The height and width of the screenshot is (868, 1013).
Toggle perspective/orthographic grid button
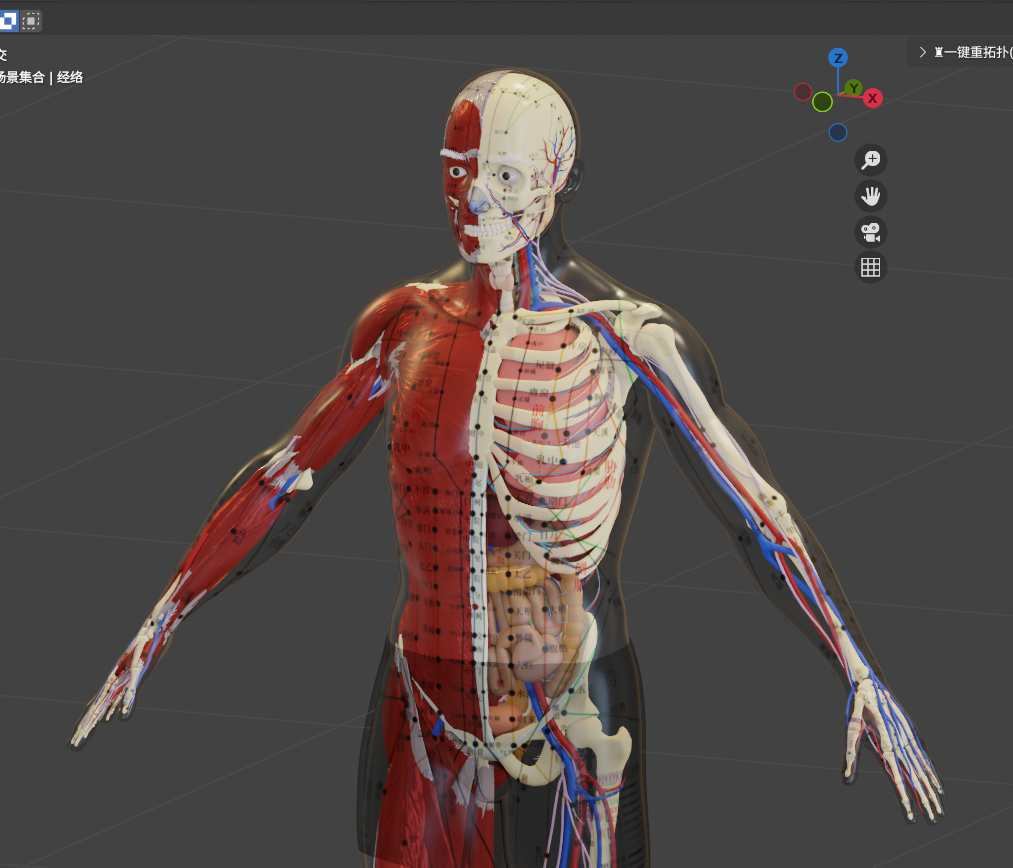(x=871, y=267)
